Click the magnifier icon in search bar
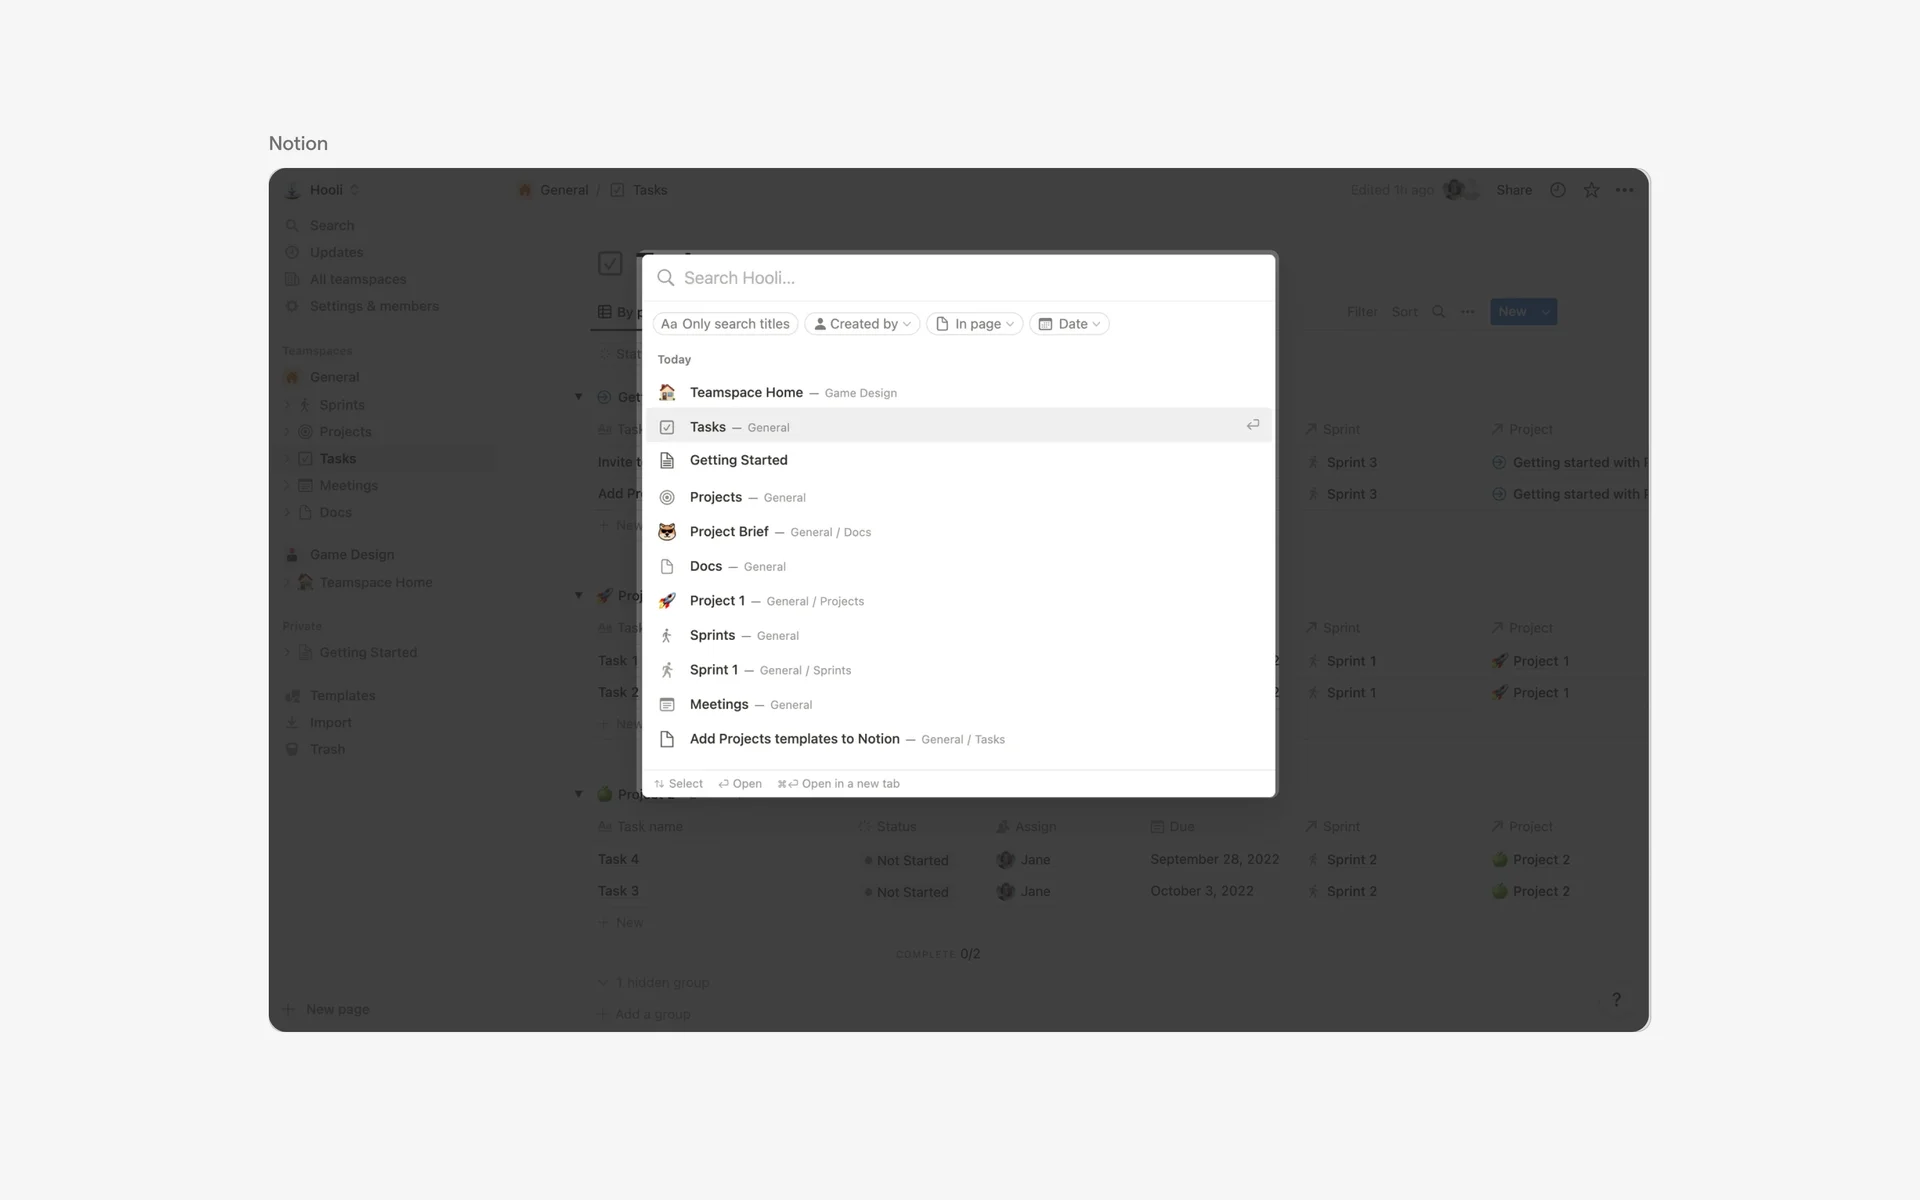The height and width of the screenshot is (1200, 1920). coord(666,278)
